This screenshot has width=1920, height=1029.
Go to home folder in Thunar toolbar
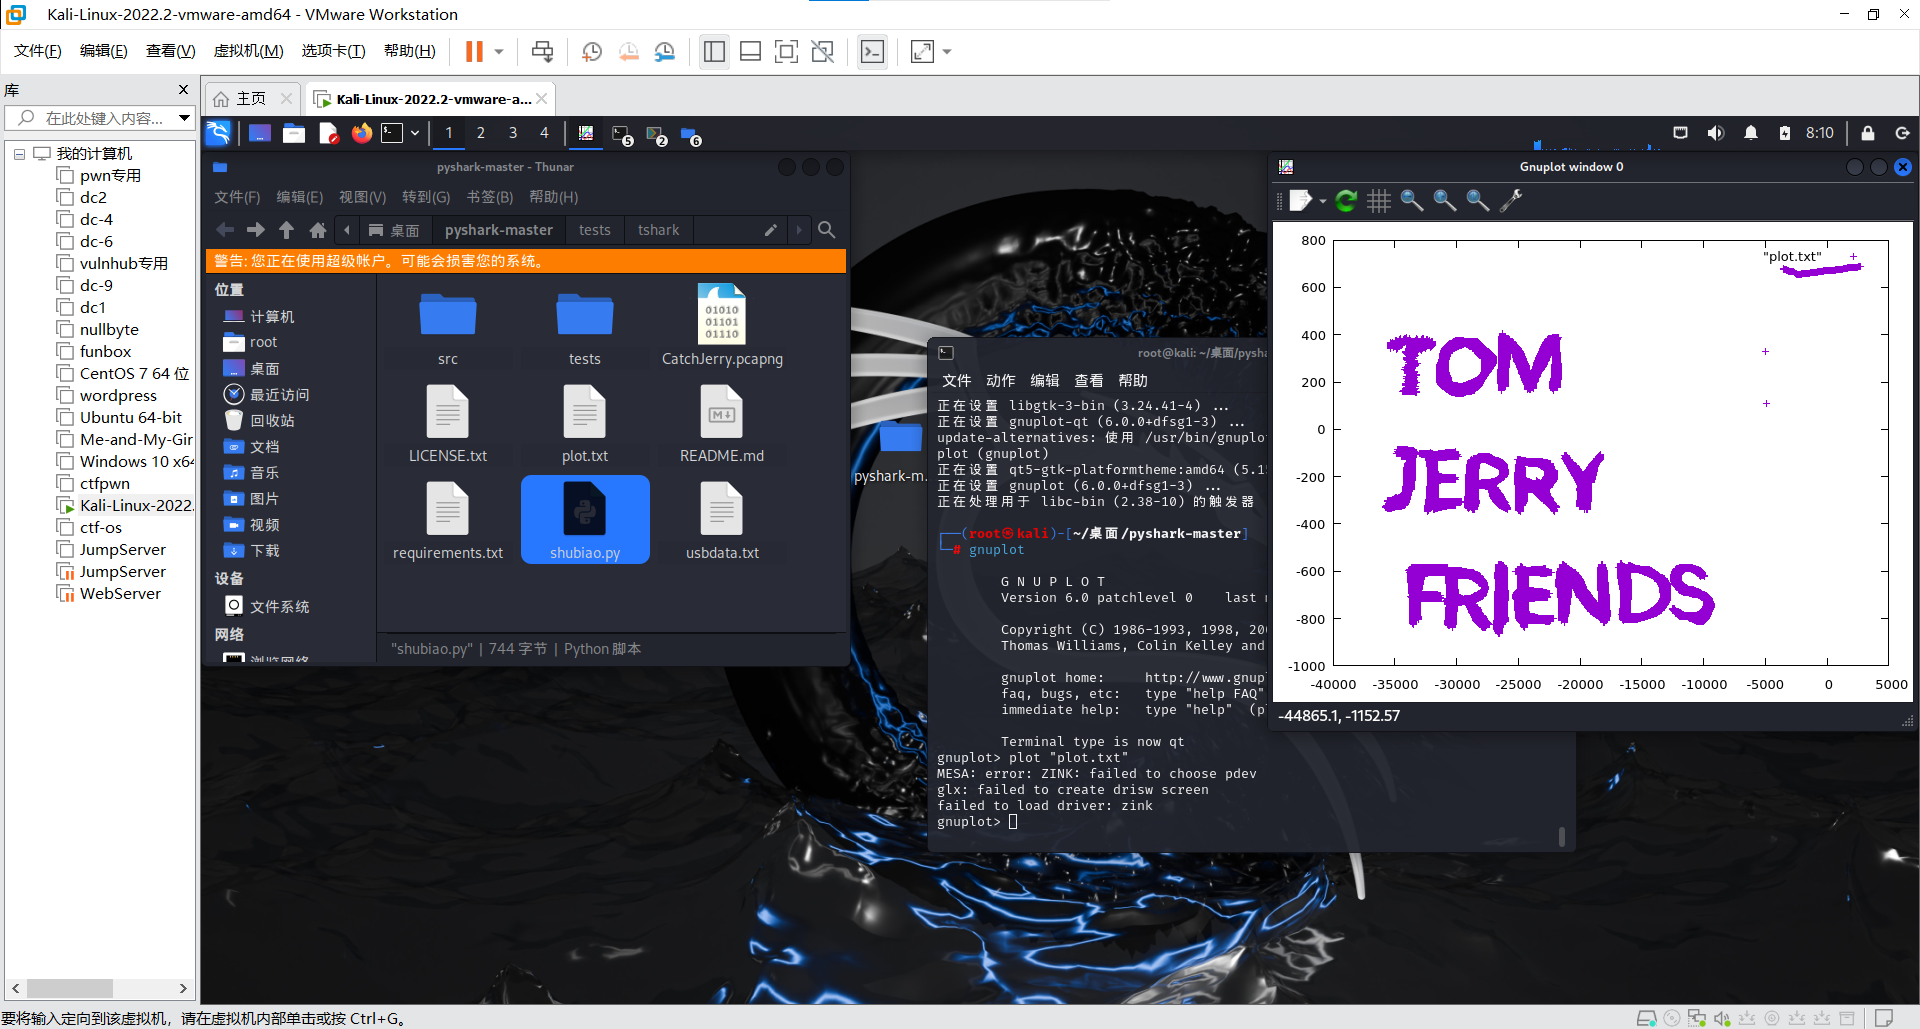point(318,230)
